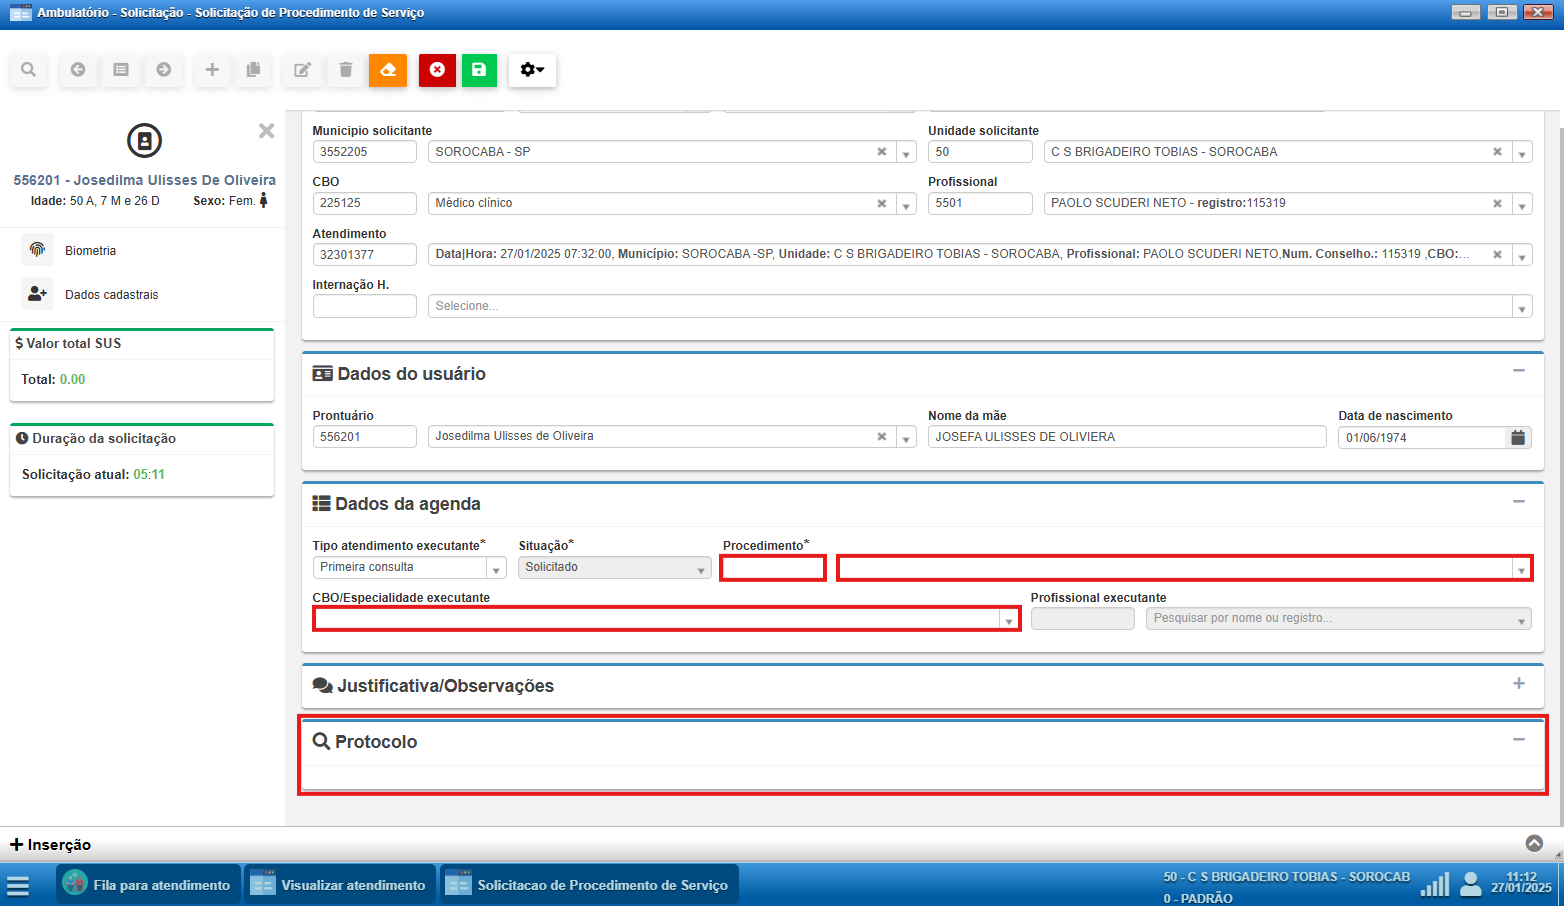The image size is (1564, 906).
Task: Click the plus add-new toolbar icon
Action: [x=212, y=70]
